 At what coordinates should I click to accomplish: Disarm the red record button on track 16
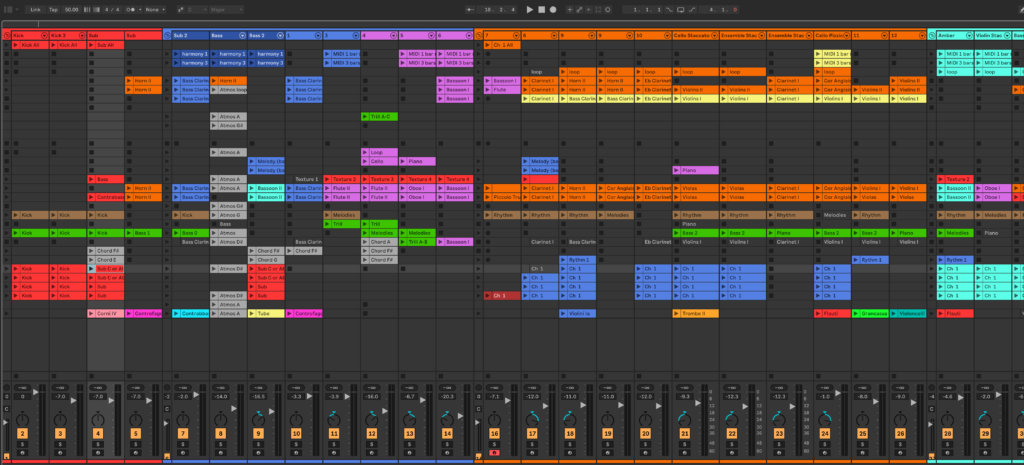pyautogui.click(x=494, y=454)
